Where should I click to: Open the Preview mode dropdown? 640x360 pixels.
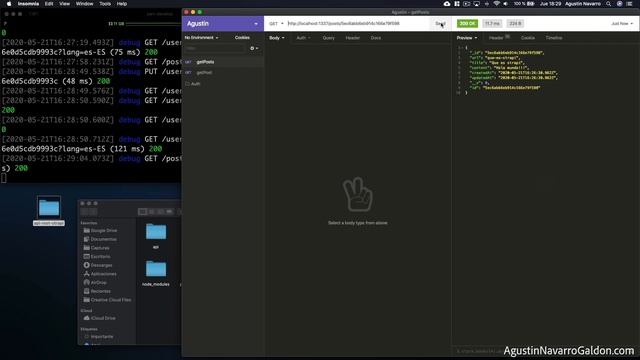[467, 38]
